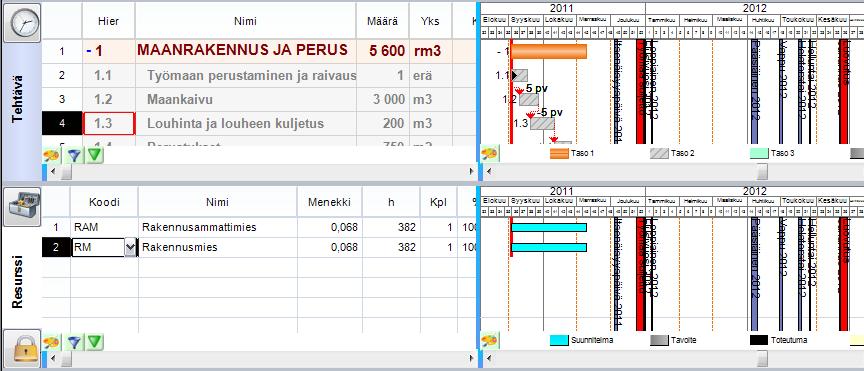Click the orange Taso 1 legend swatch
The width and height of the screenshot is (864, 371).
(x=559, y=153)
